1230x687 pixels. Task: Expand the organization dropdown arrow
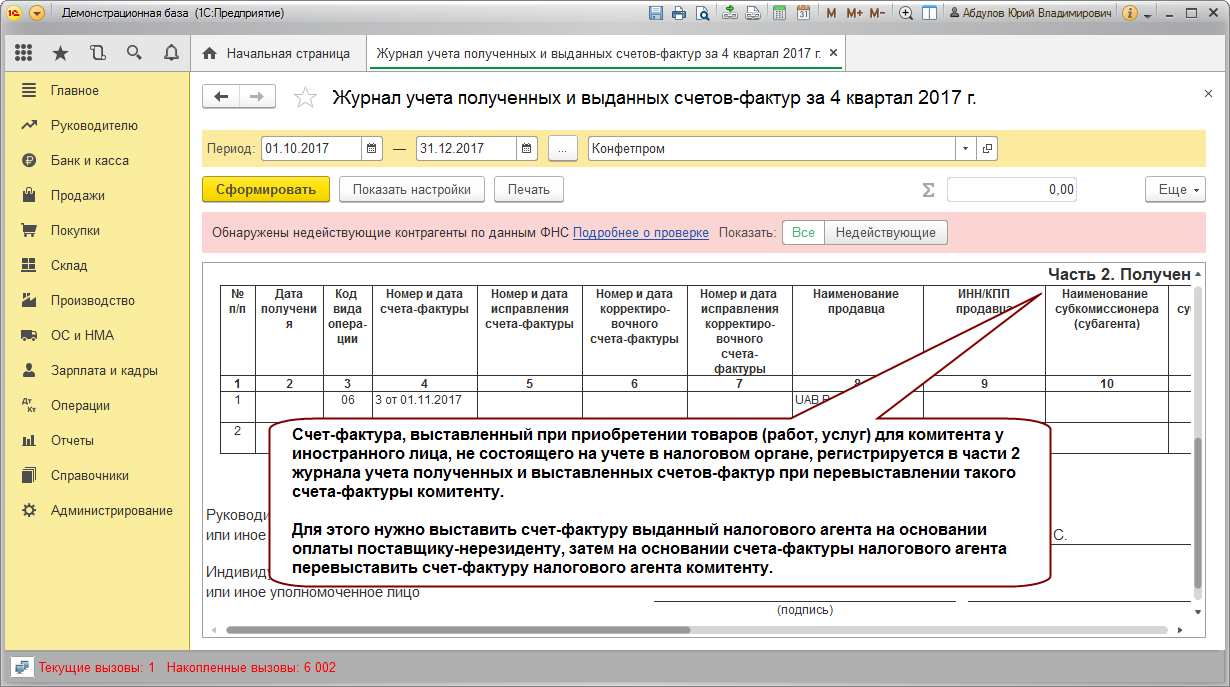[x=965, y=148]
